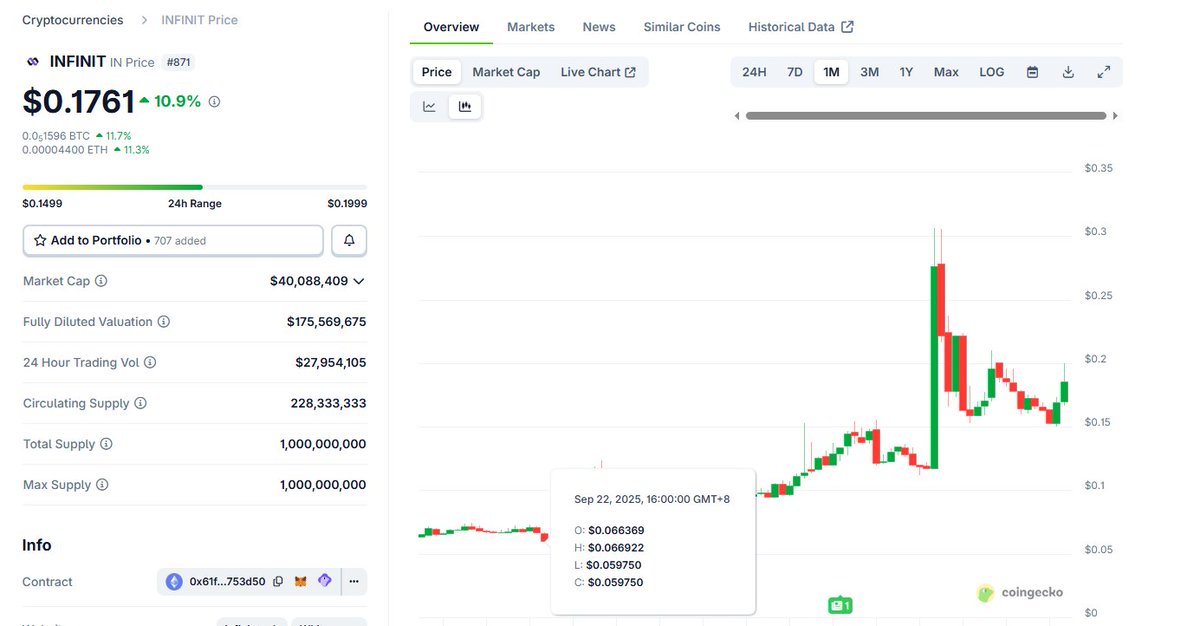This screenshot has height=626, width=1200.
Task: Select the 1M time range
Action: click(x=831, y=72)
